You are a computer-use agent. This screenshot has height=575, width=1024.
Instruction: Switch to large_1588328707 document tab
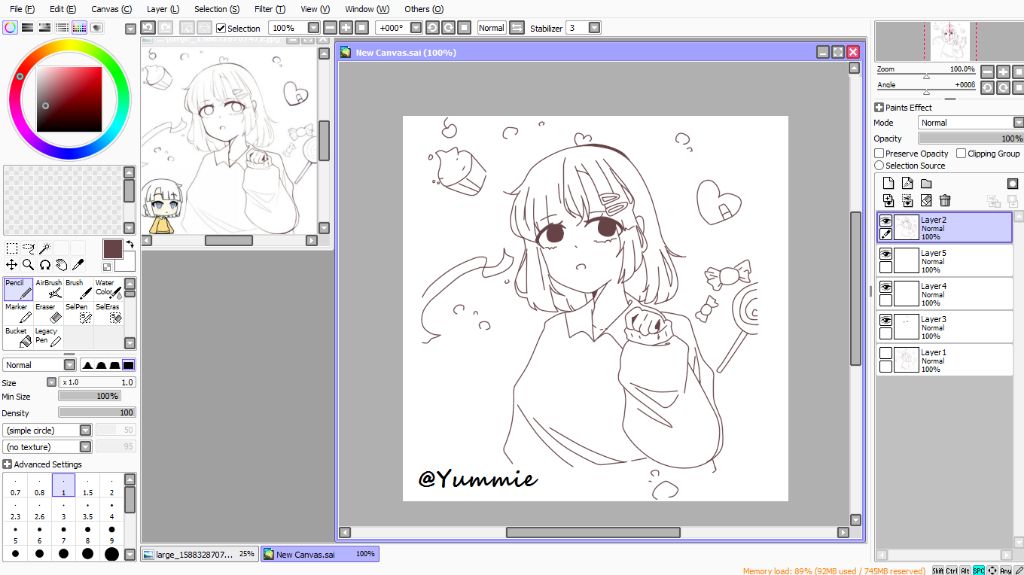click(199, 554)
